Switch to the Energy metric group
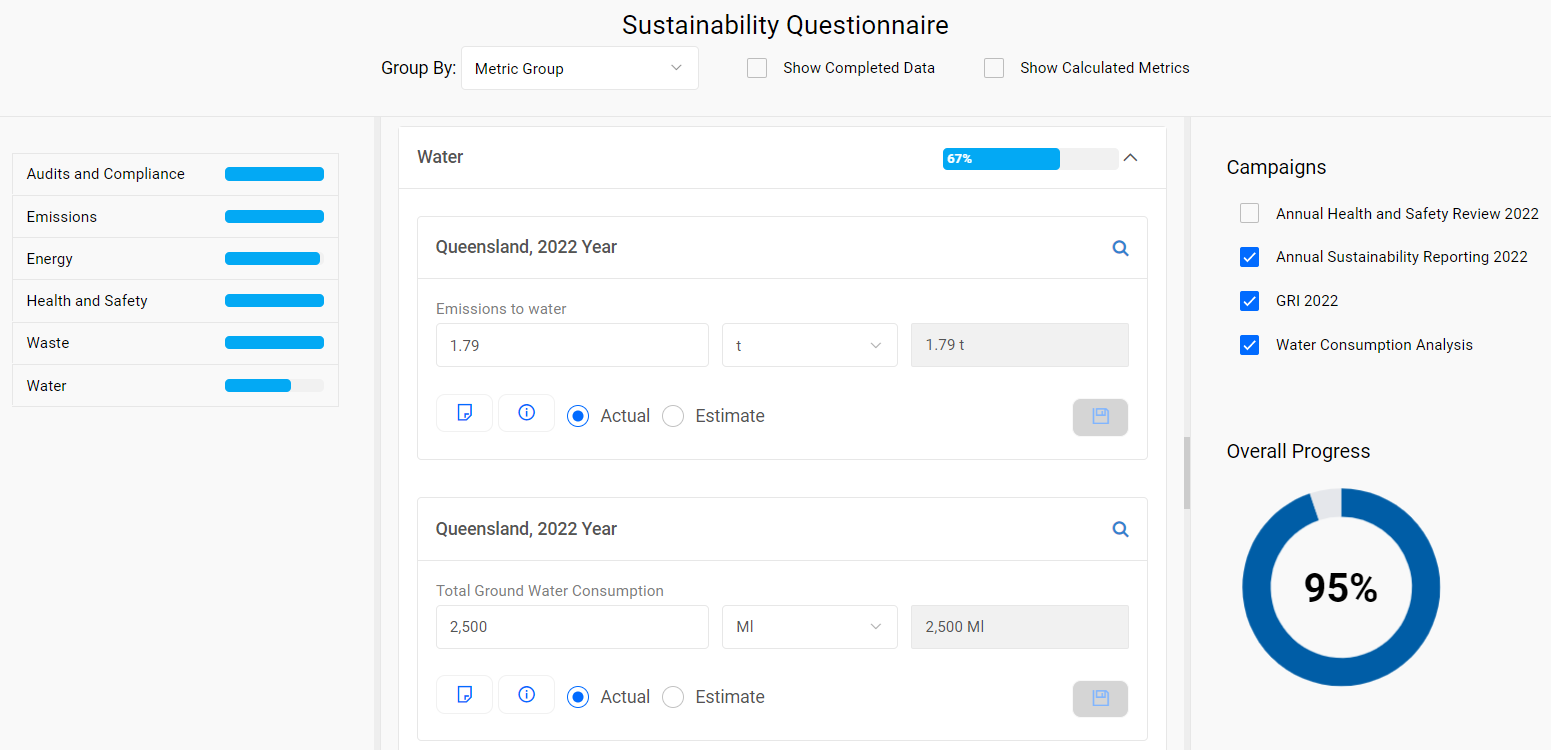The image size is (1551, 750). [x=175, y=258]
